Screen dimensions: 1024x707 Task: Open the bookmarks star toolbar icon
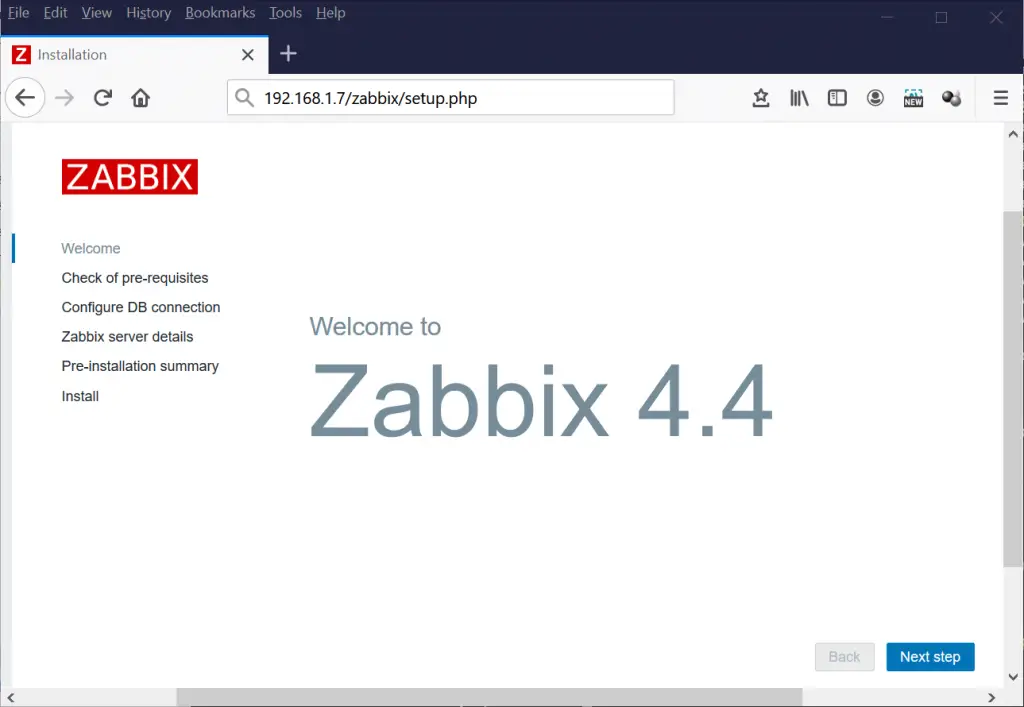(761, 98)
